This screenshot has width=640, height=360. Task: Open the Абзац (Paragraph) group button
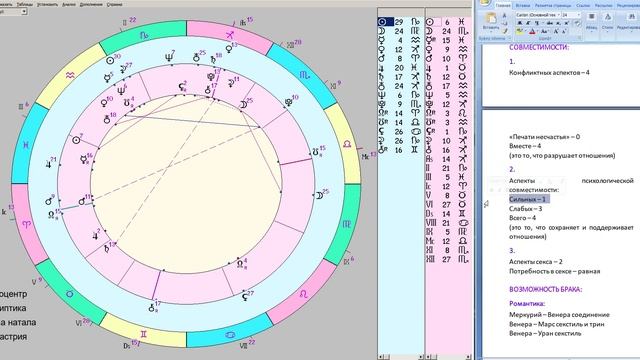(591, 22)
